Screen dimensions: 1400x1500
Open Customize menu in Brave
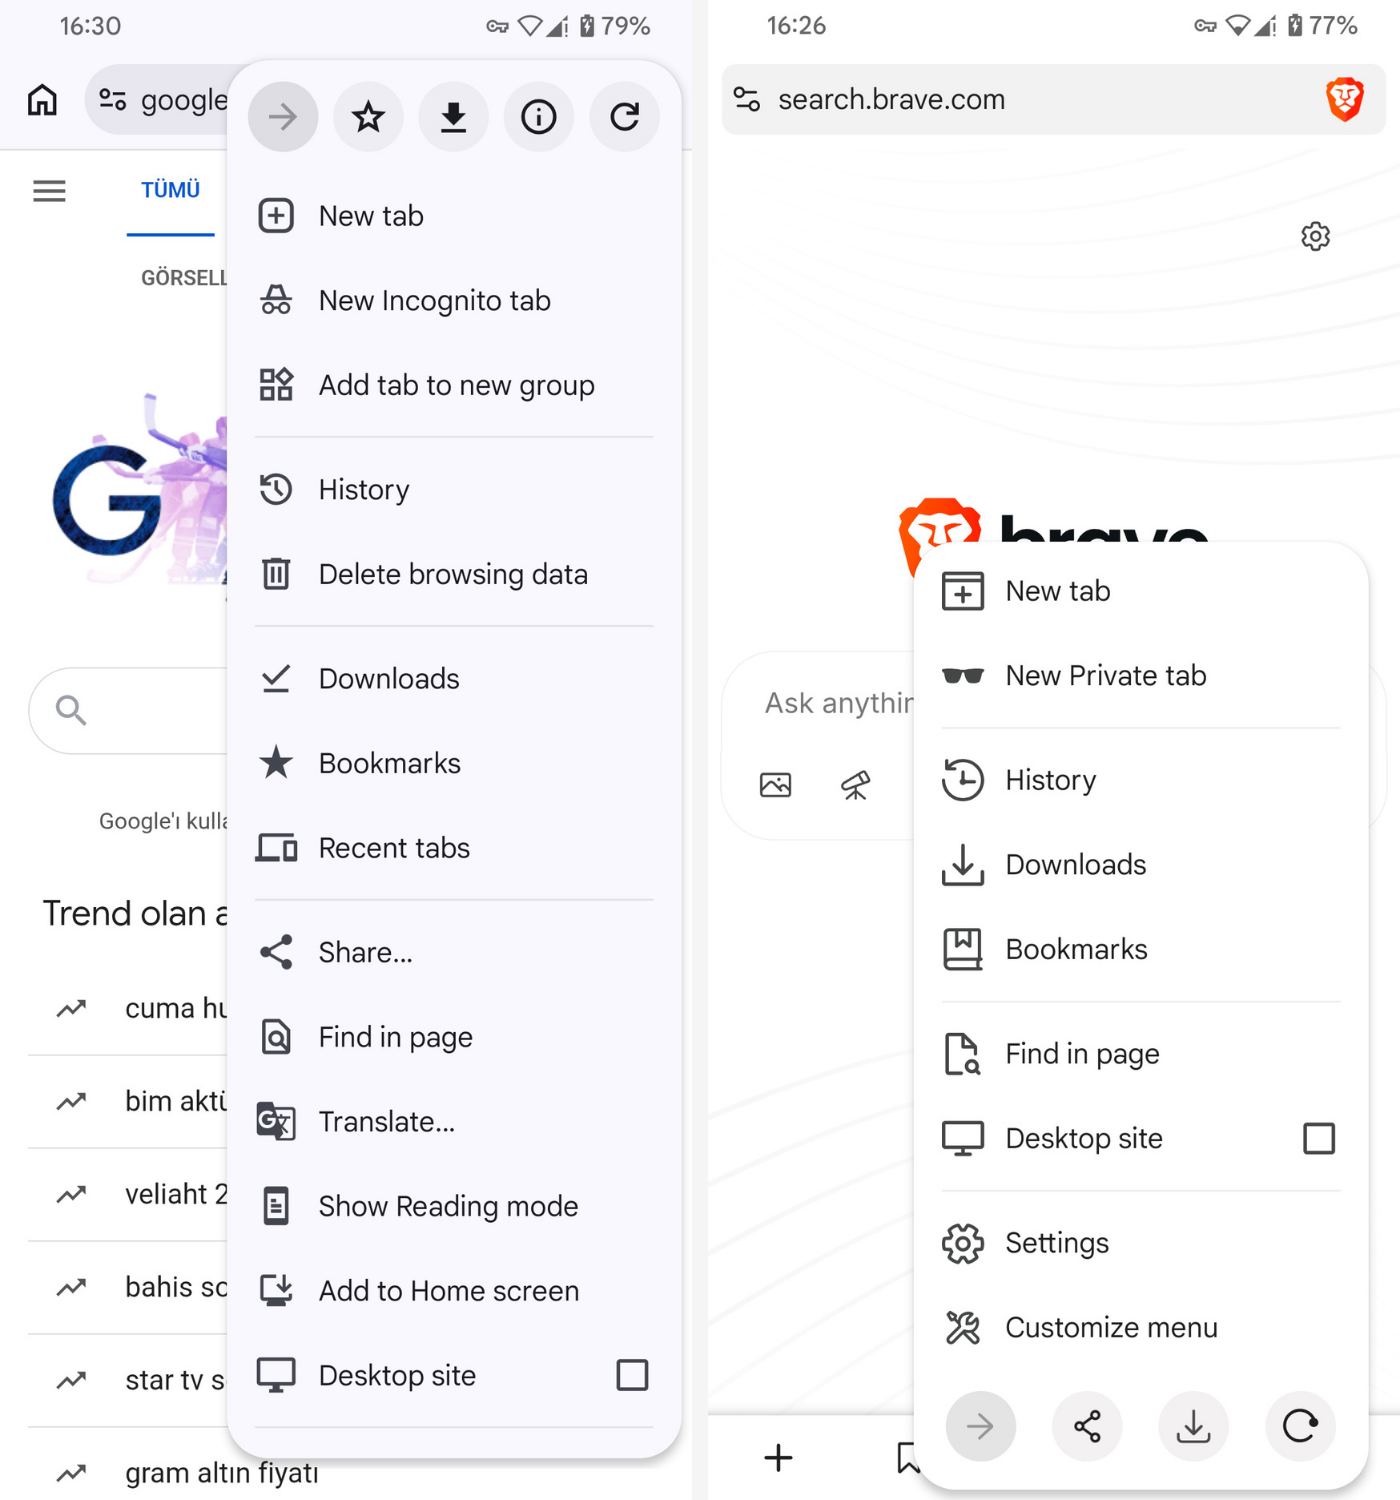point(1111,1327)
